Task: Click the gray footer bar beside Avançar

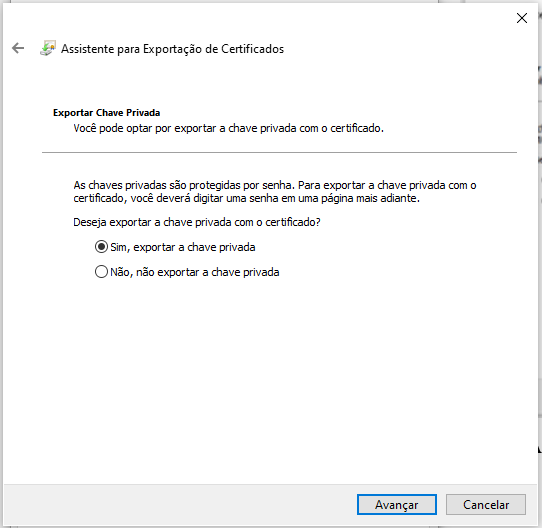Action: [x=180, y=504]
